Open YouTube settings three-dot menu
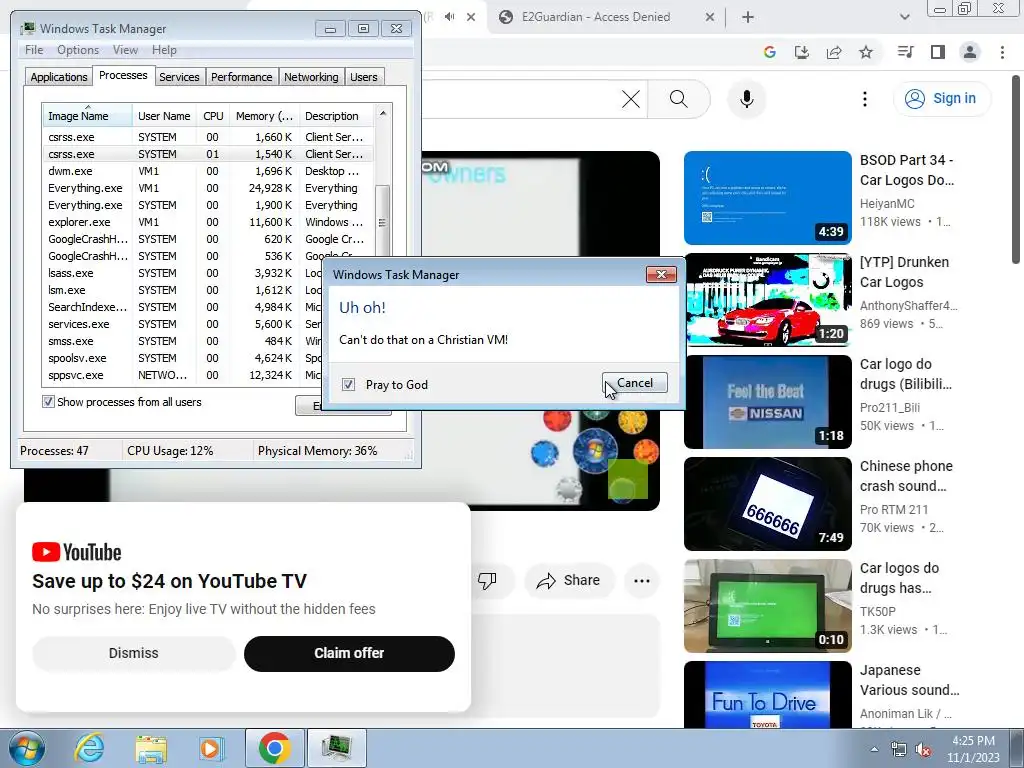 [x=865, y=99]
